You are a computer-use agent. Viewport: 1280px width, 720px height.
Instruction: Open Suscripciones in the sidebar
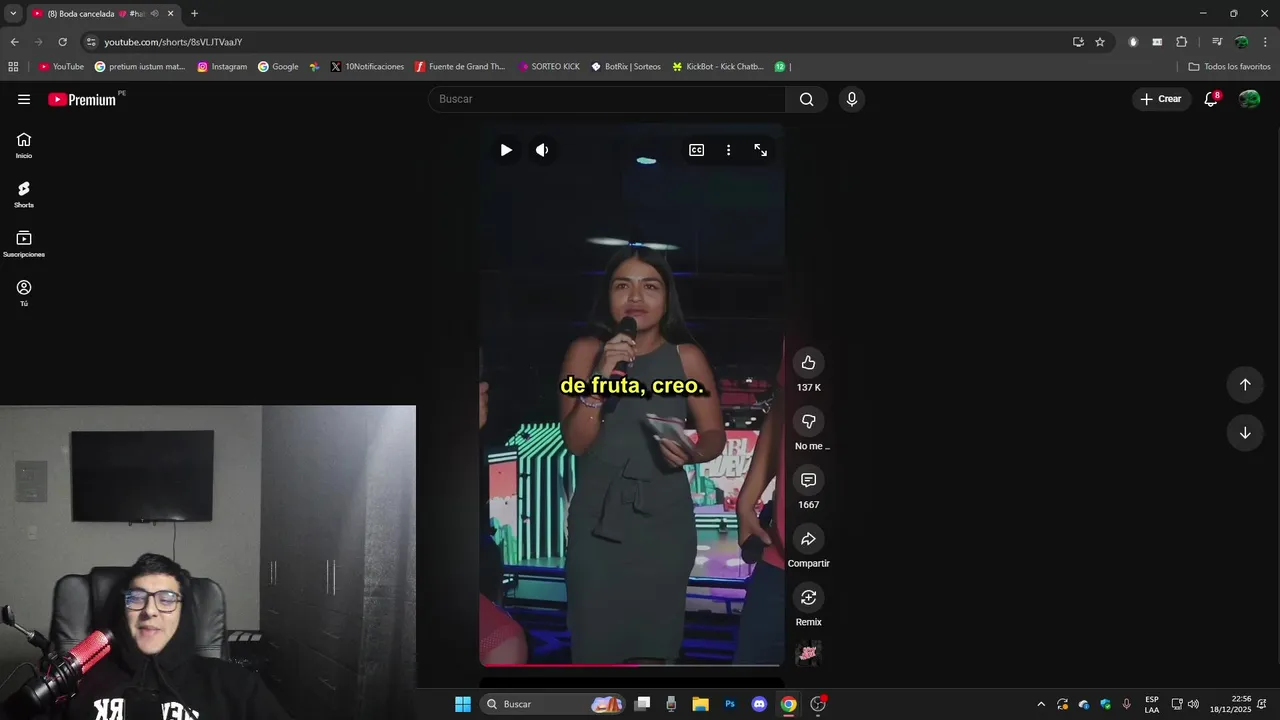[24, 244]
